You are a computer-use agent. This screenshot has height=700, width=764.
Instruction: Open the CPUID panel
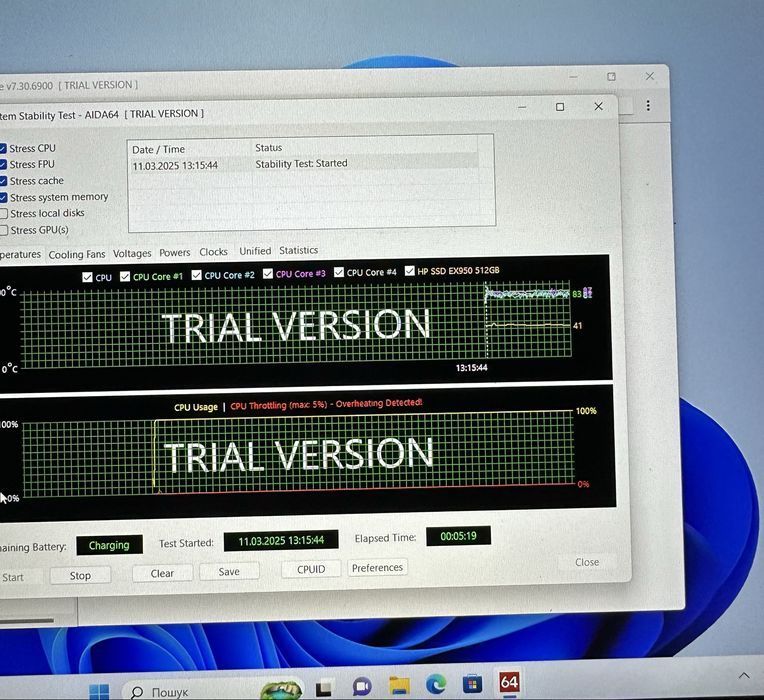[x=311, y=569]
